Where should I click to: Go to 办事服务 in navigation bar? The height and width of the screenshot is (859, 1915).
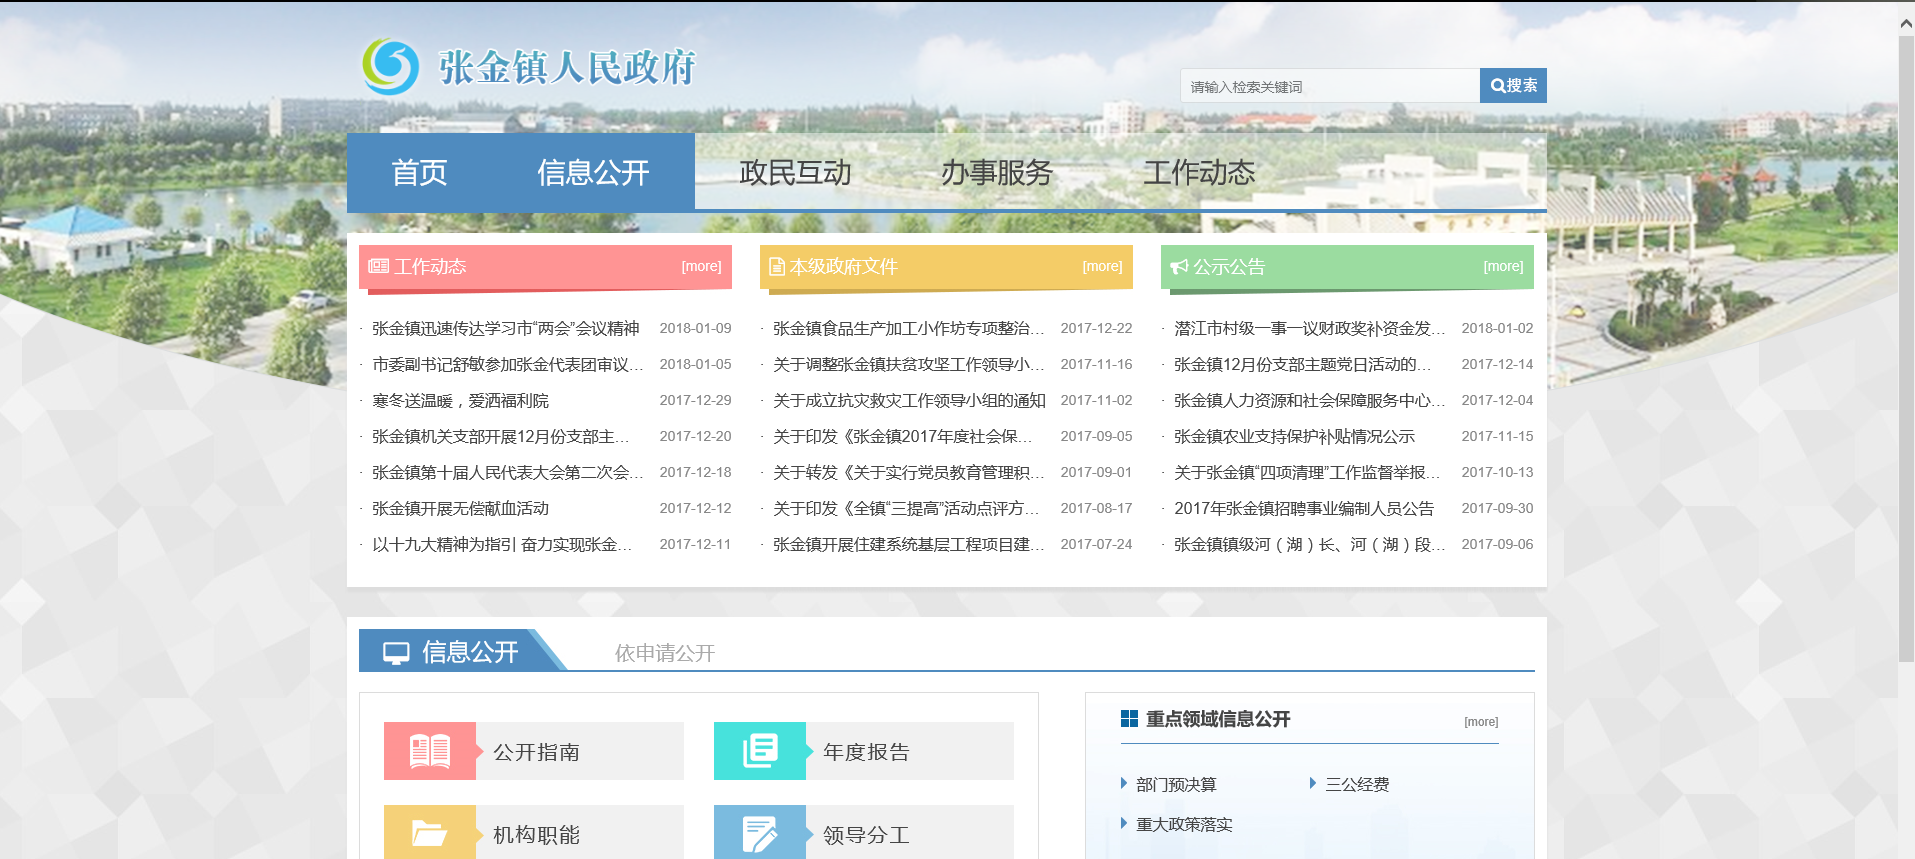coord(996,173)
